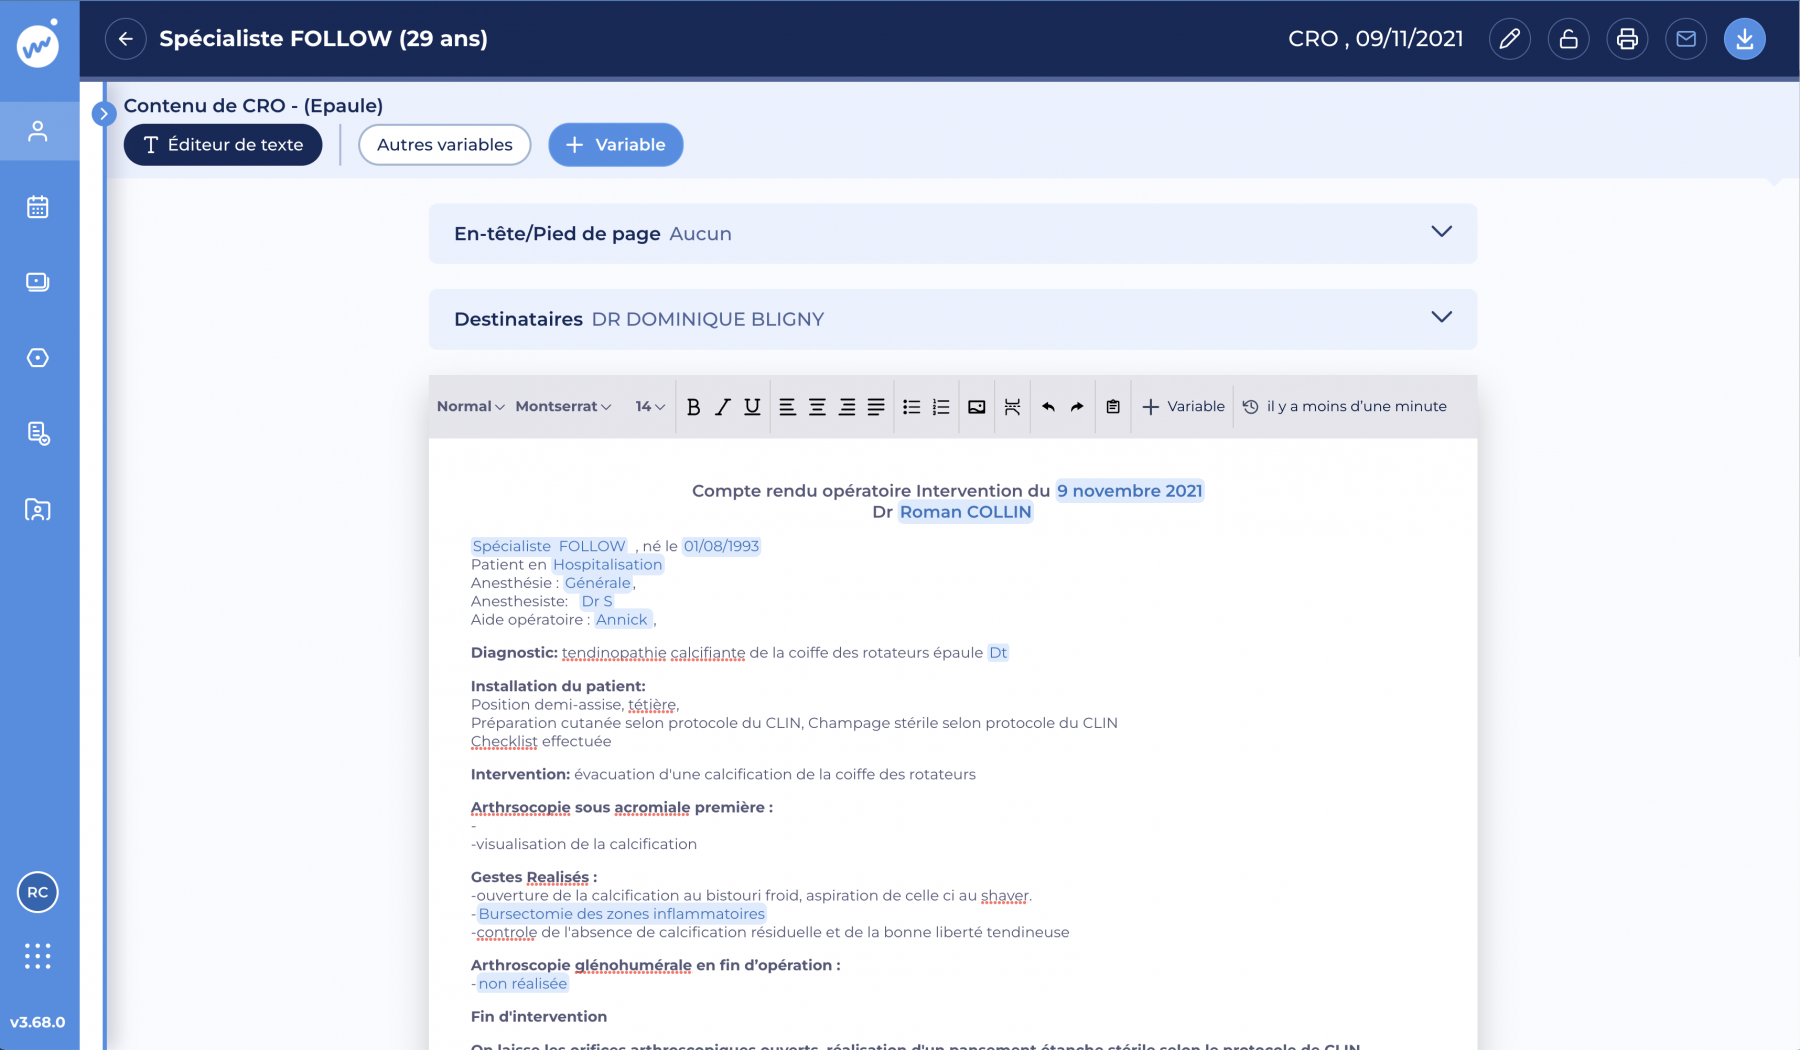Image resolution: width=1800 pixels, height=1050 pixels.
Task: Toggle italic formatting
Action: pyautogui.click(x=723, y=407)
